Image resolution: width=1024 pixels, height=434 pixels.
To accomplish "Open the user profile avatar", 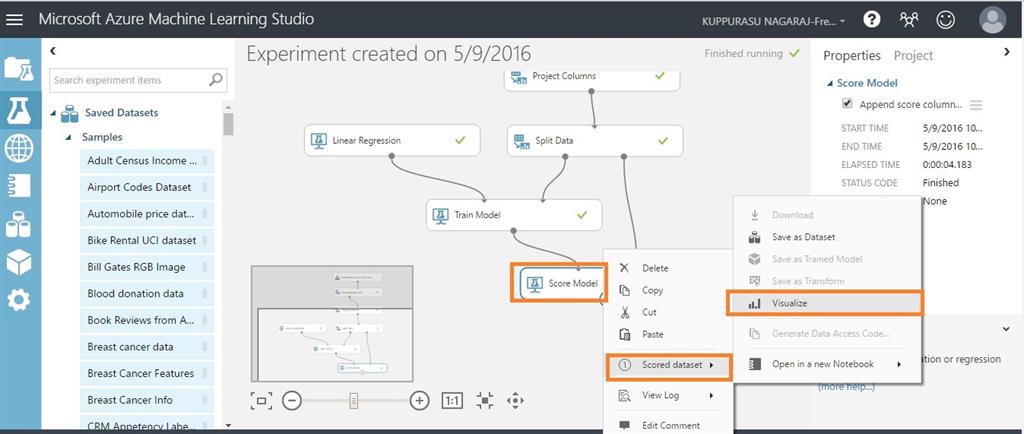I will click(993, 20).
